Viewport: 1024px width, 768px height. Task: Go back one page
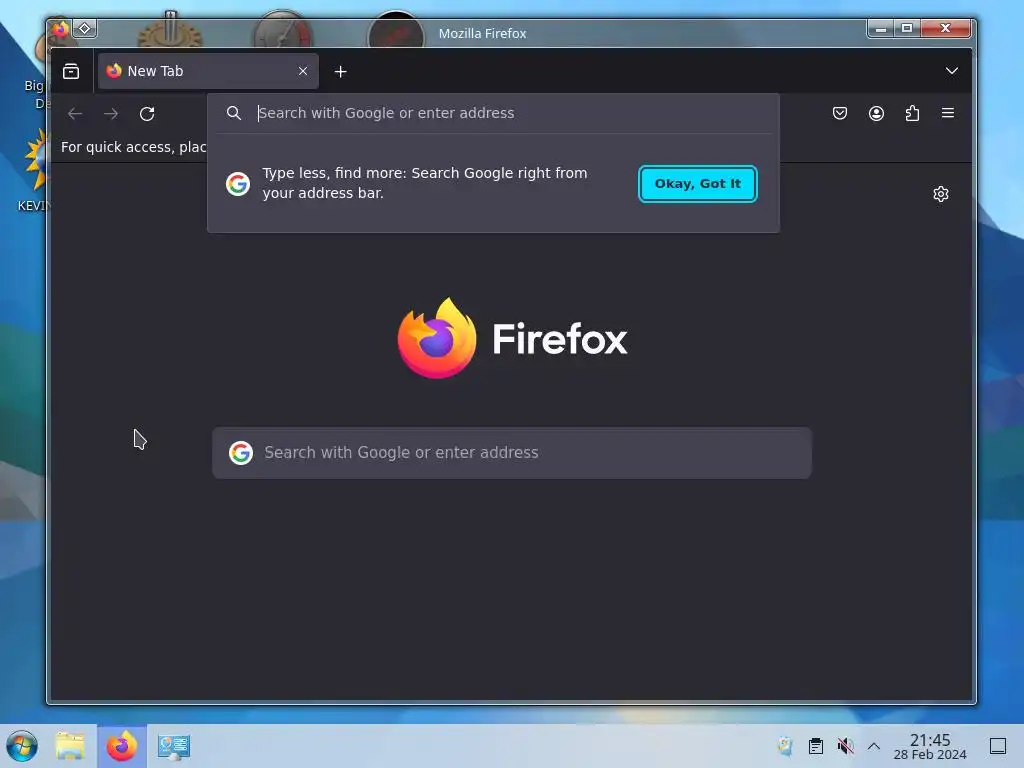coord(75,114)
